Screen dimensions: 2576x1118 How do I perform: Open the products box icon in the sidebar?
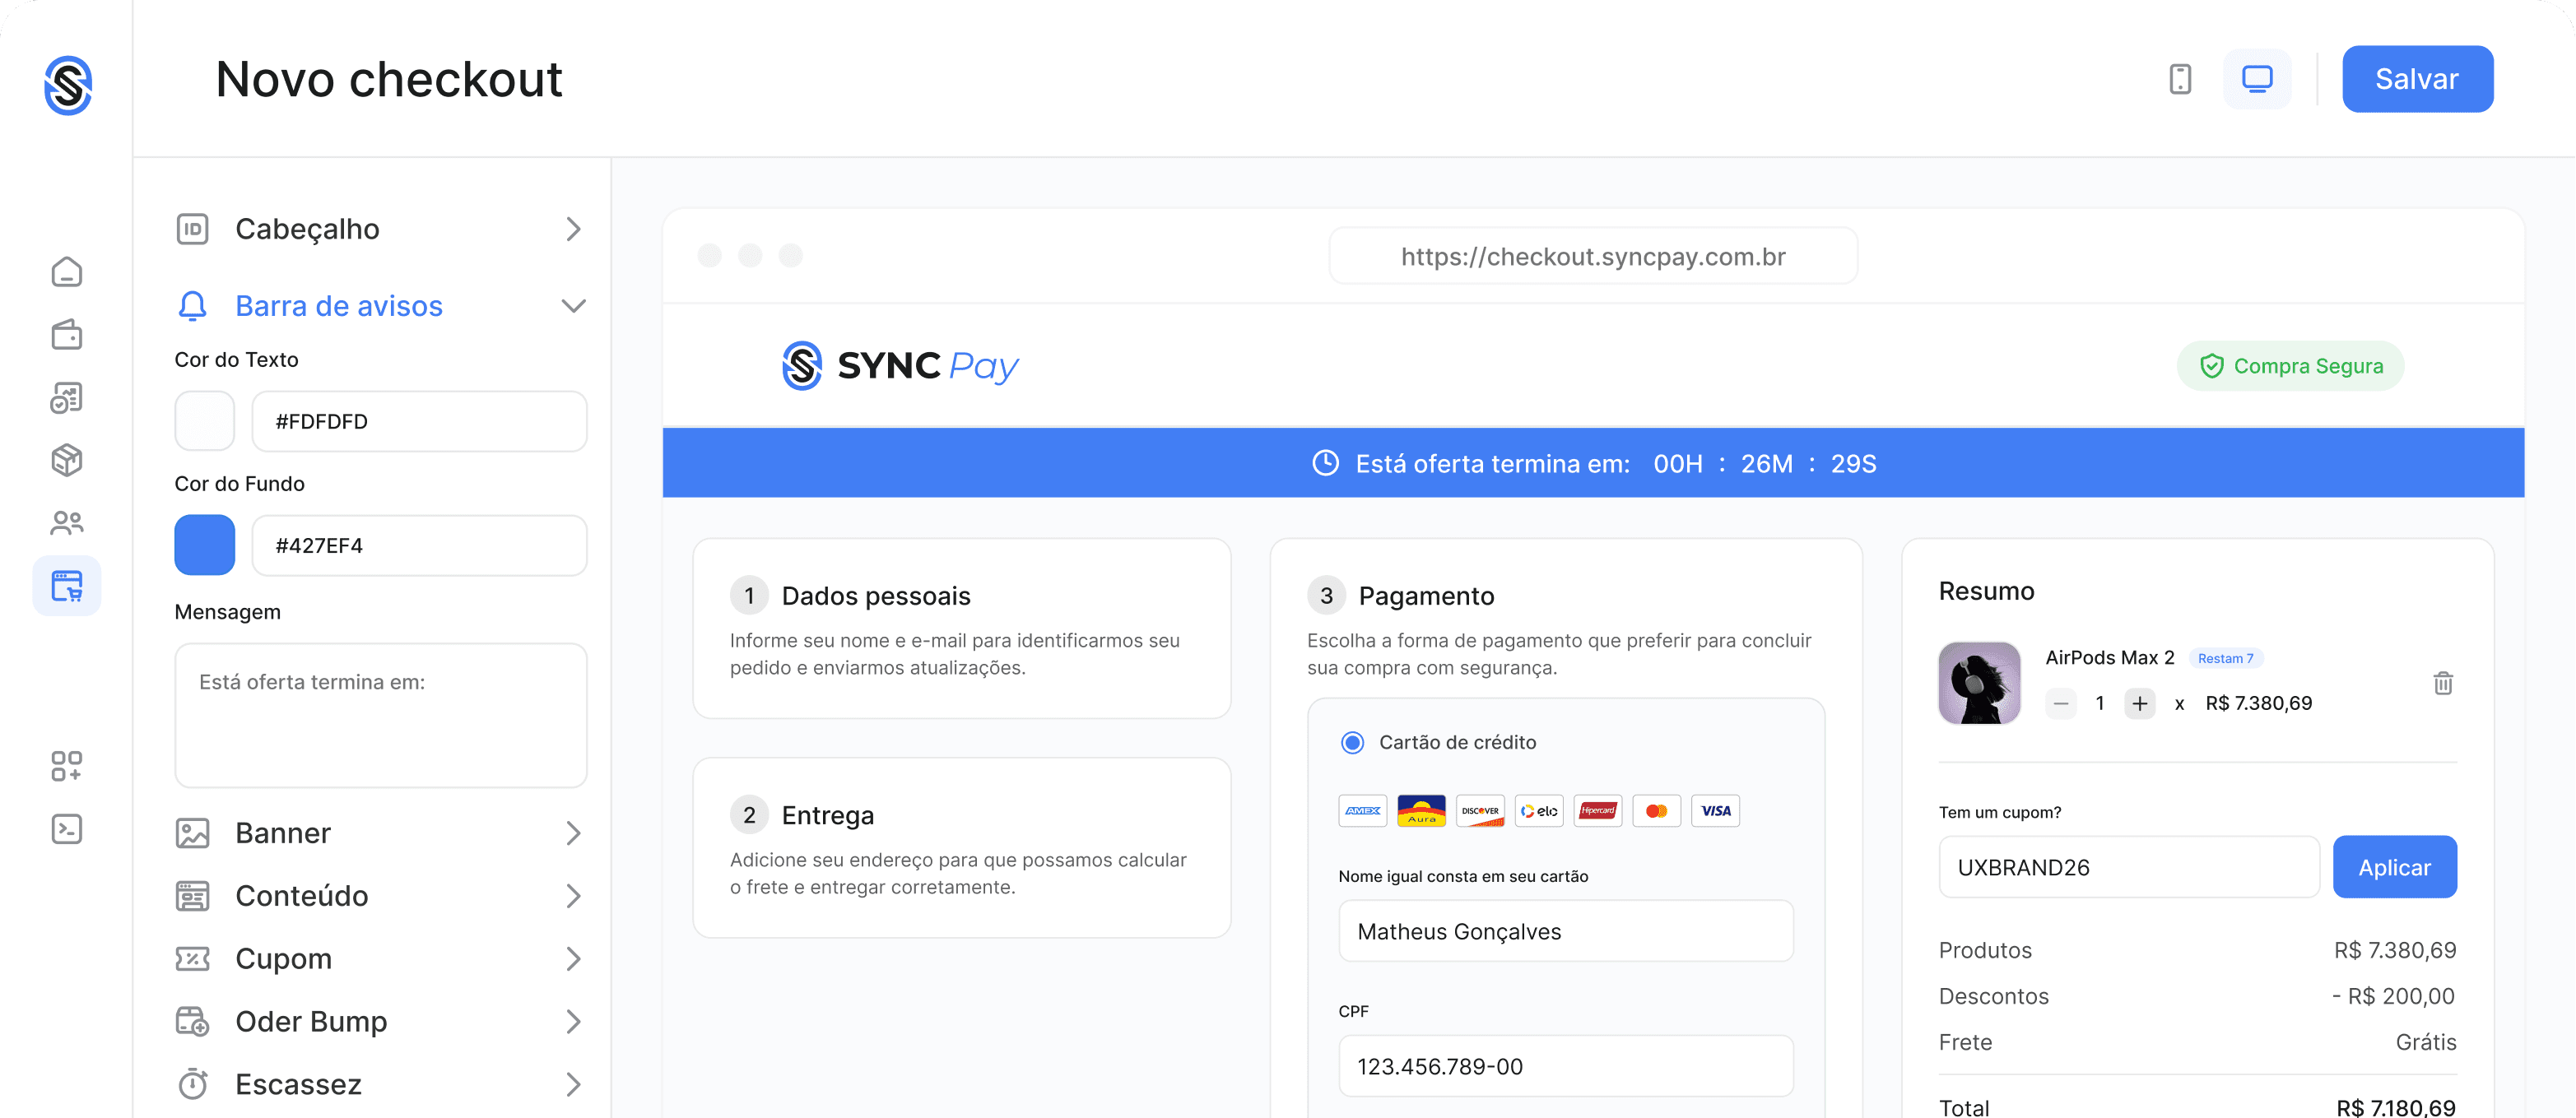pyautogui.click(x=67, y=460)
